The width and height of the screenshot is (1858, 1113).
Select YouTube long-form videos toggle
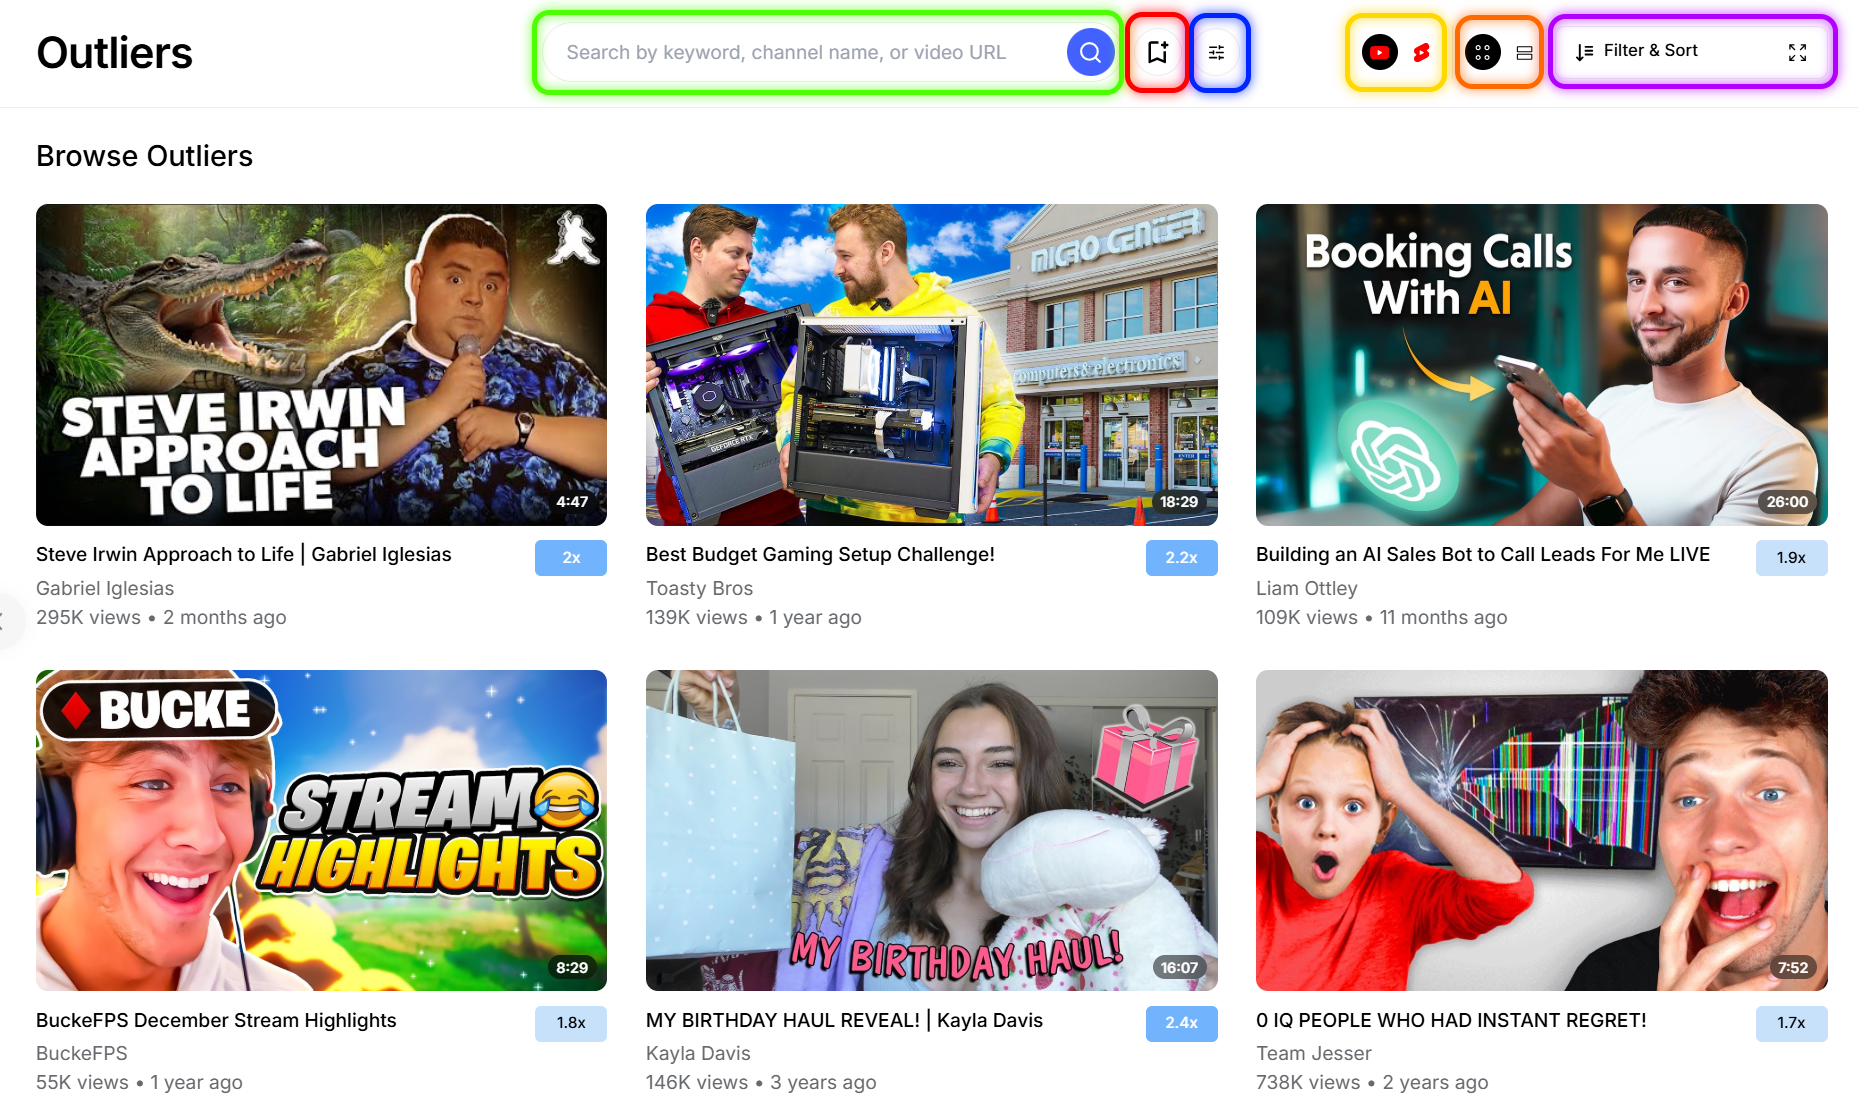1379,52
